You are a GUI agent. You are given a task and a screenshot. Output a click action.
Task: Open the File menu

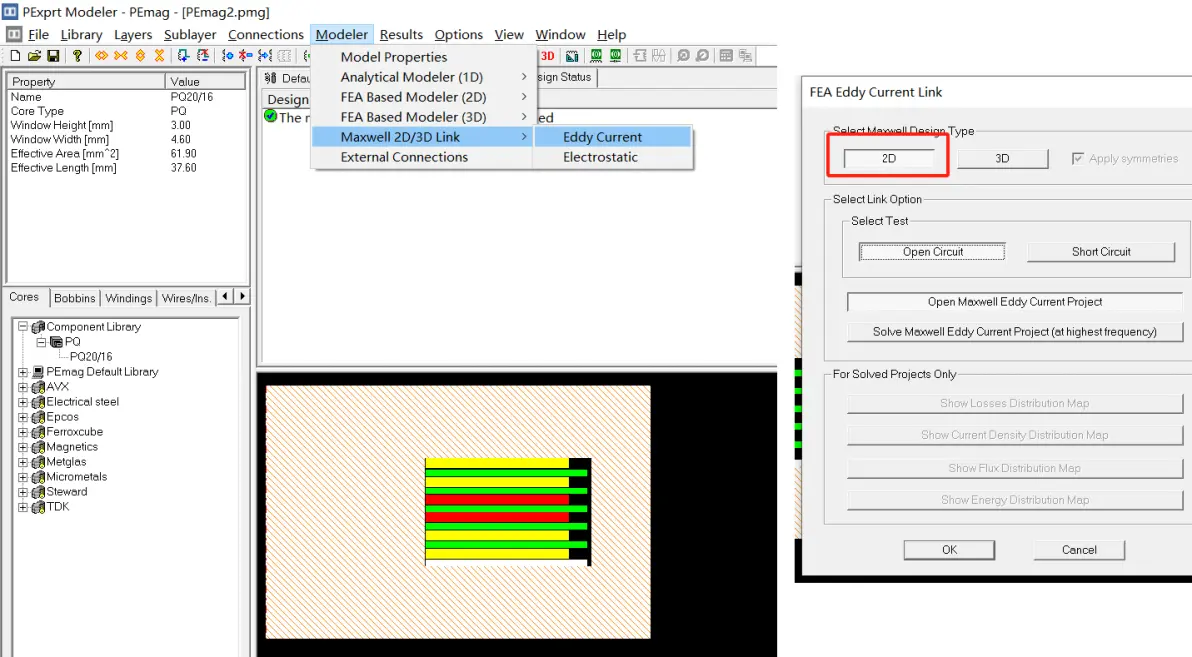point(38,34)
